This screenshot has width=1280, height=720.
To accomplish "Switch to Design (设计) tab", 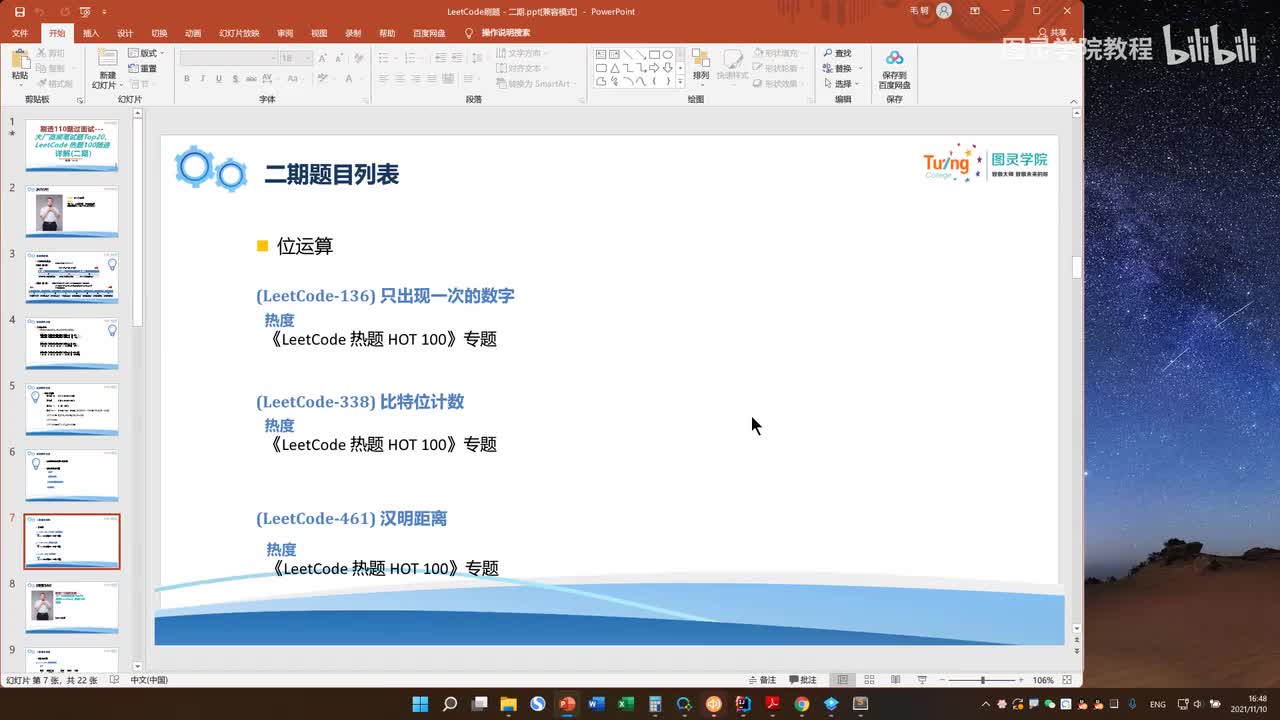I will [125, 33].
